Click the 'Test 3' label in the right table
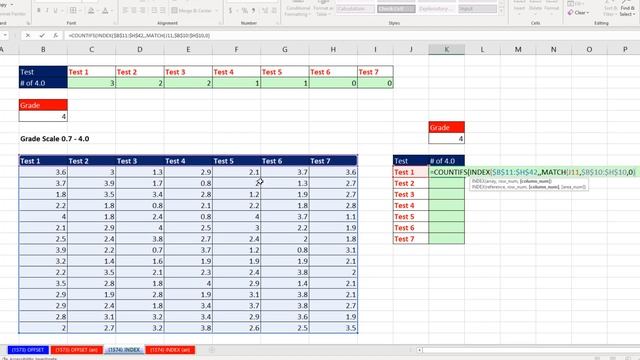This screenshot has height=360, width=640. point(411,194)
